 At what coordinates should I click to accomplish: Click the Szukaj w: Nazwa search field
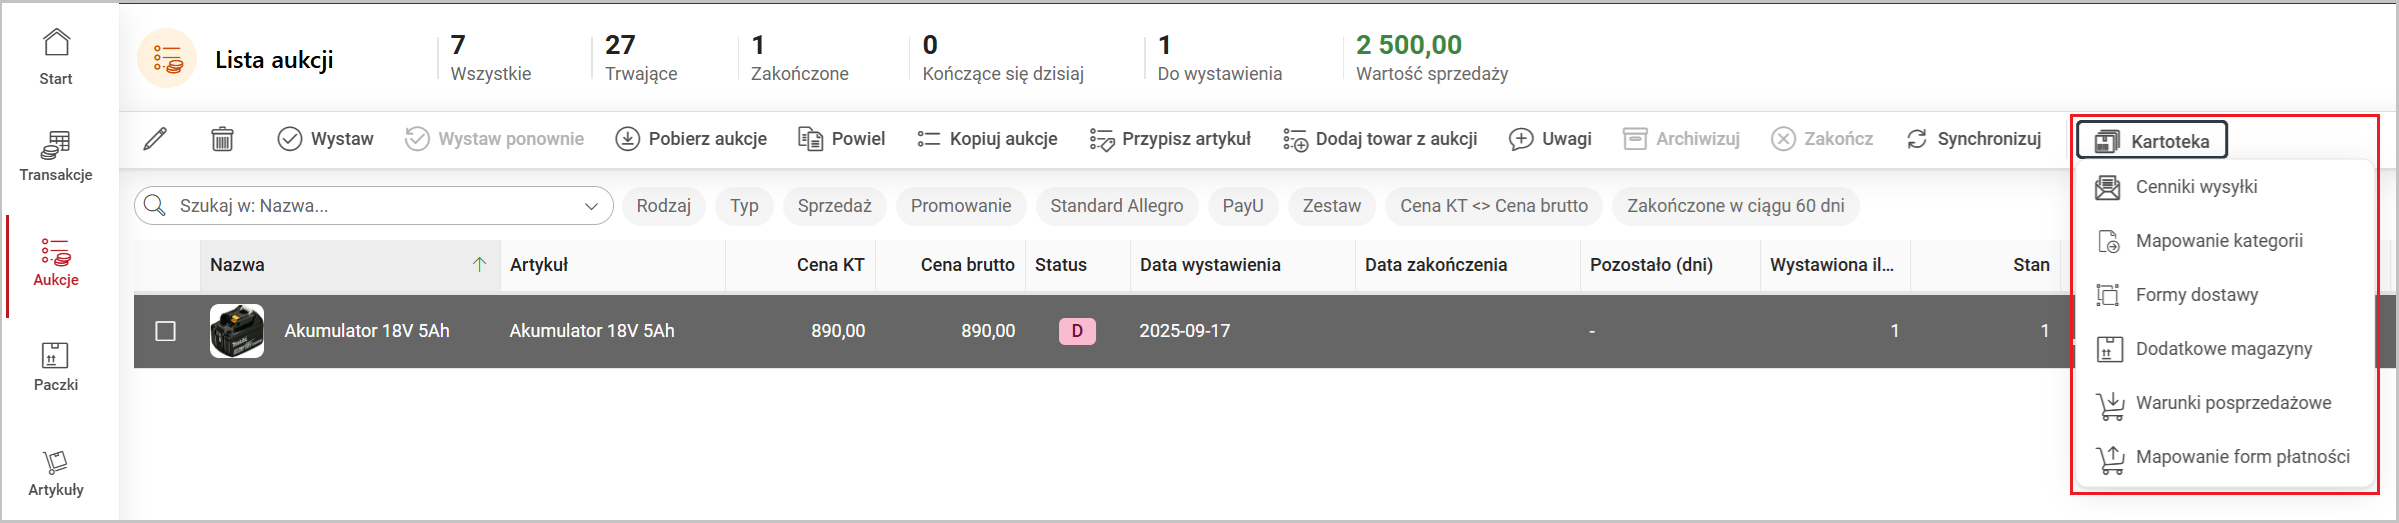370,206
